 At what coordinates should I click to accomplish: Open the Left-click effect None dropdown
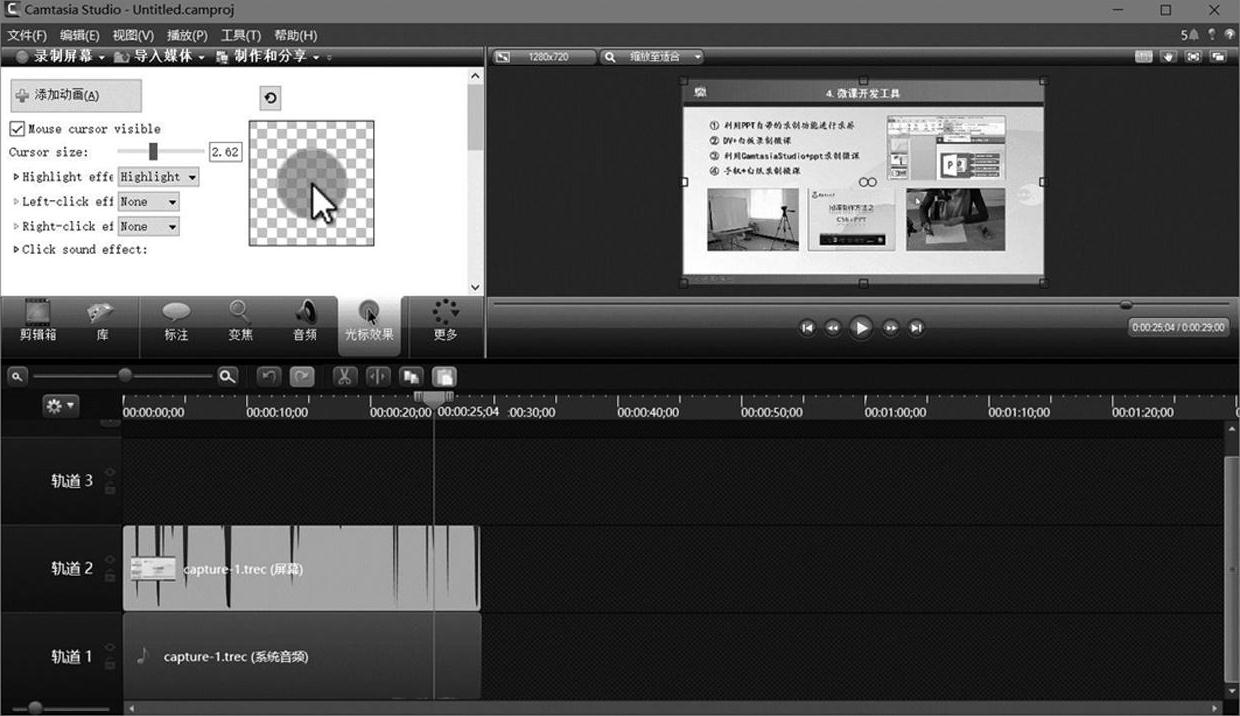pyautogui.click(x=148, y=202)
